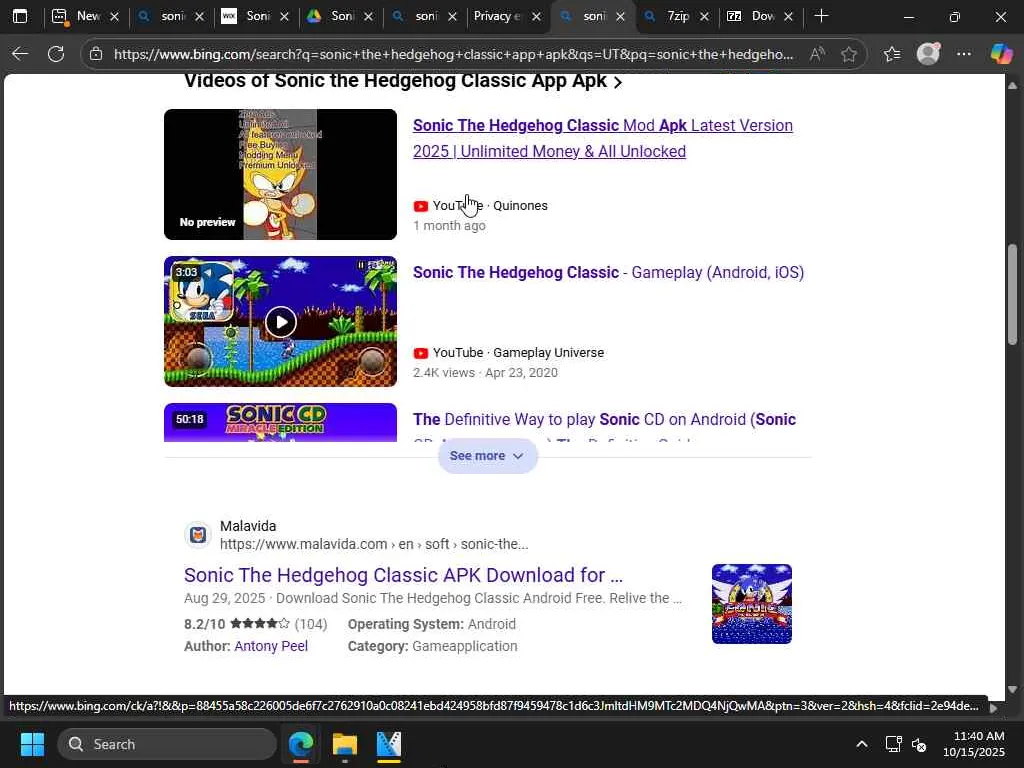Viewport: 1024px width, 768px height.
Task: Switch to the Privacy tab
Action: click(498, 16)
